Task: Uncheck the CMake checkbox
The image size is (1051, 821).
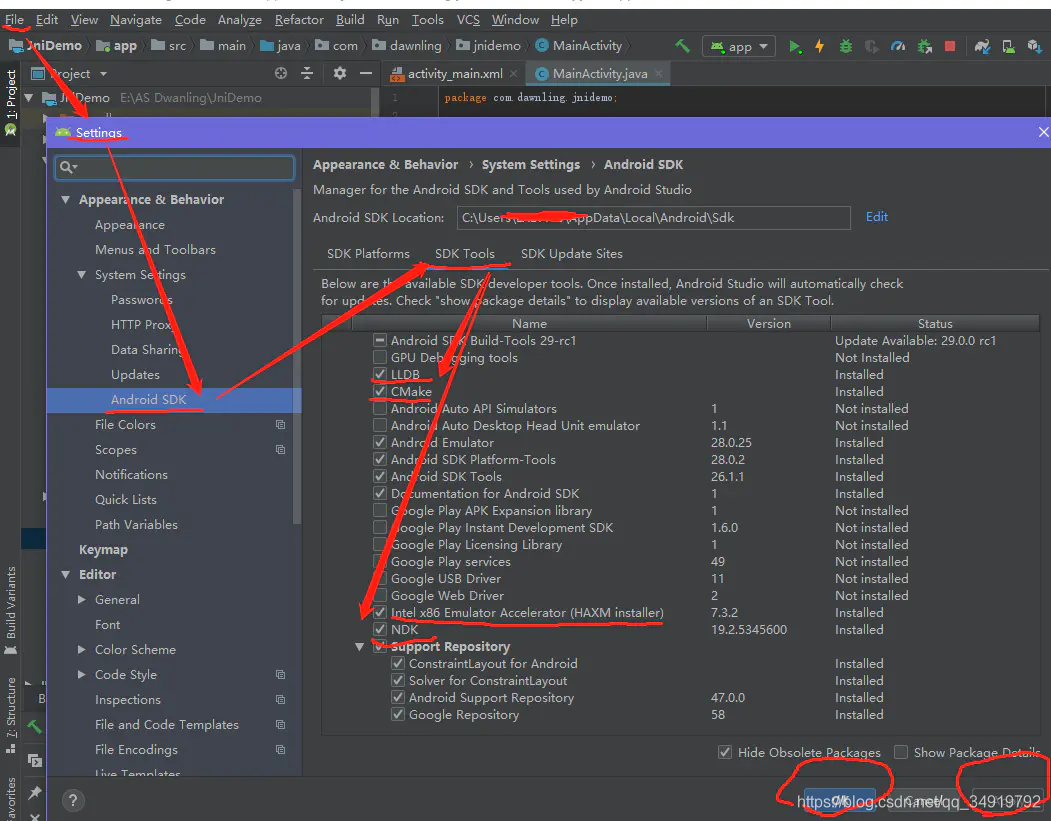Action: click(x=380, y=391)
